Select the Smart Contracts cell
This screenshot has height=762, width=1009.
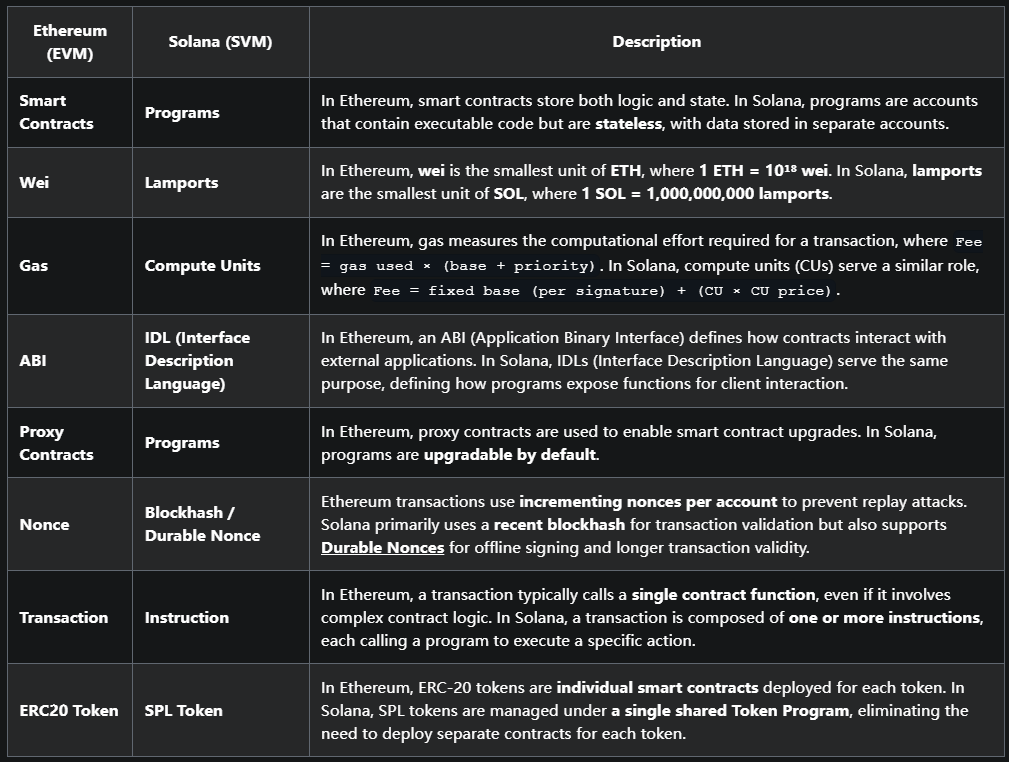coord(57,112)
